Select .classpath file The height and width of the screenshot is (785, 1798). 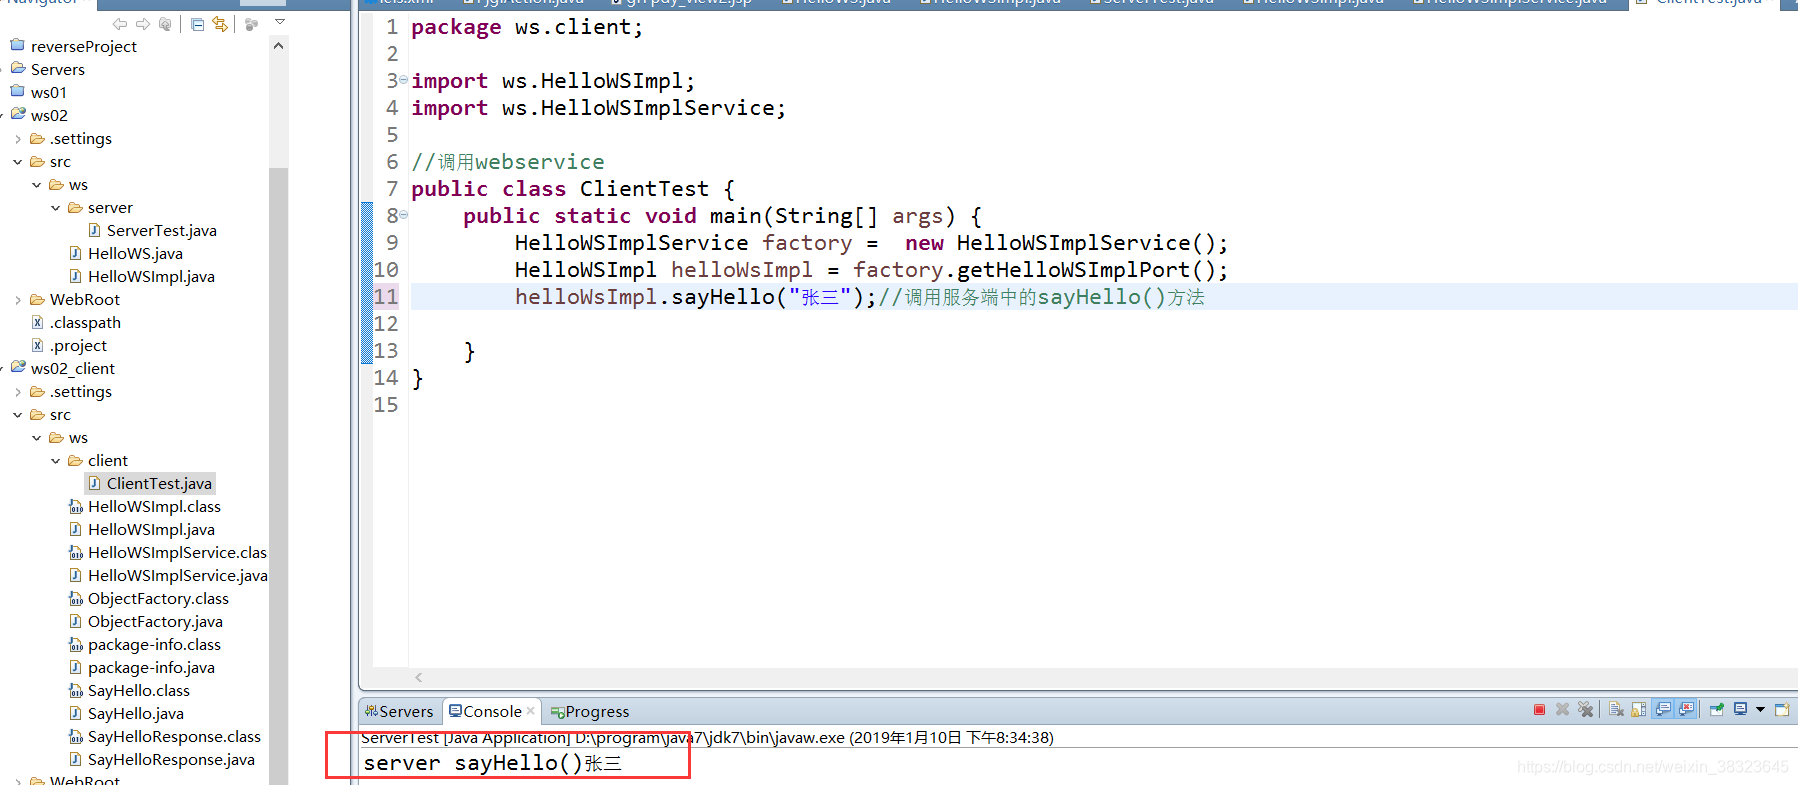pyautogui.click(x=76, y=323)
